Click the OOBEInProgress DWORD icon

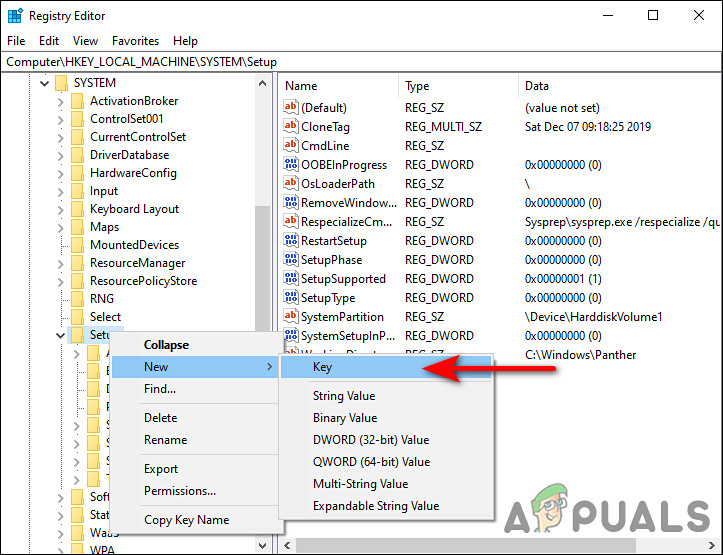pos(290,164)
